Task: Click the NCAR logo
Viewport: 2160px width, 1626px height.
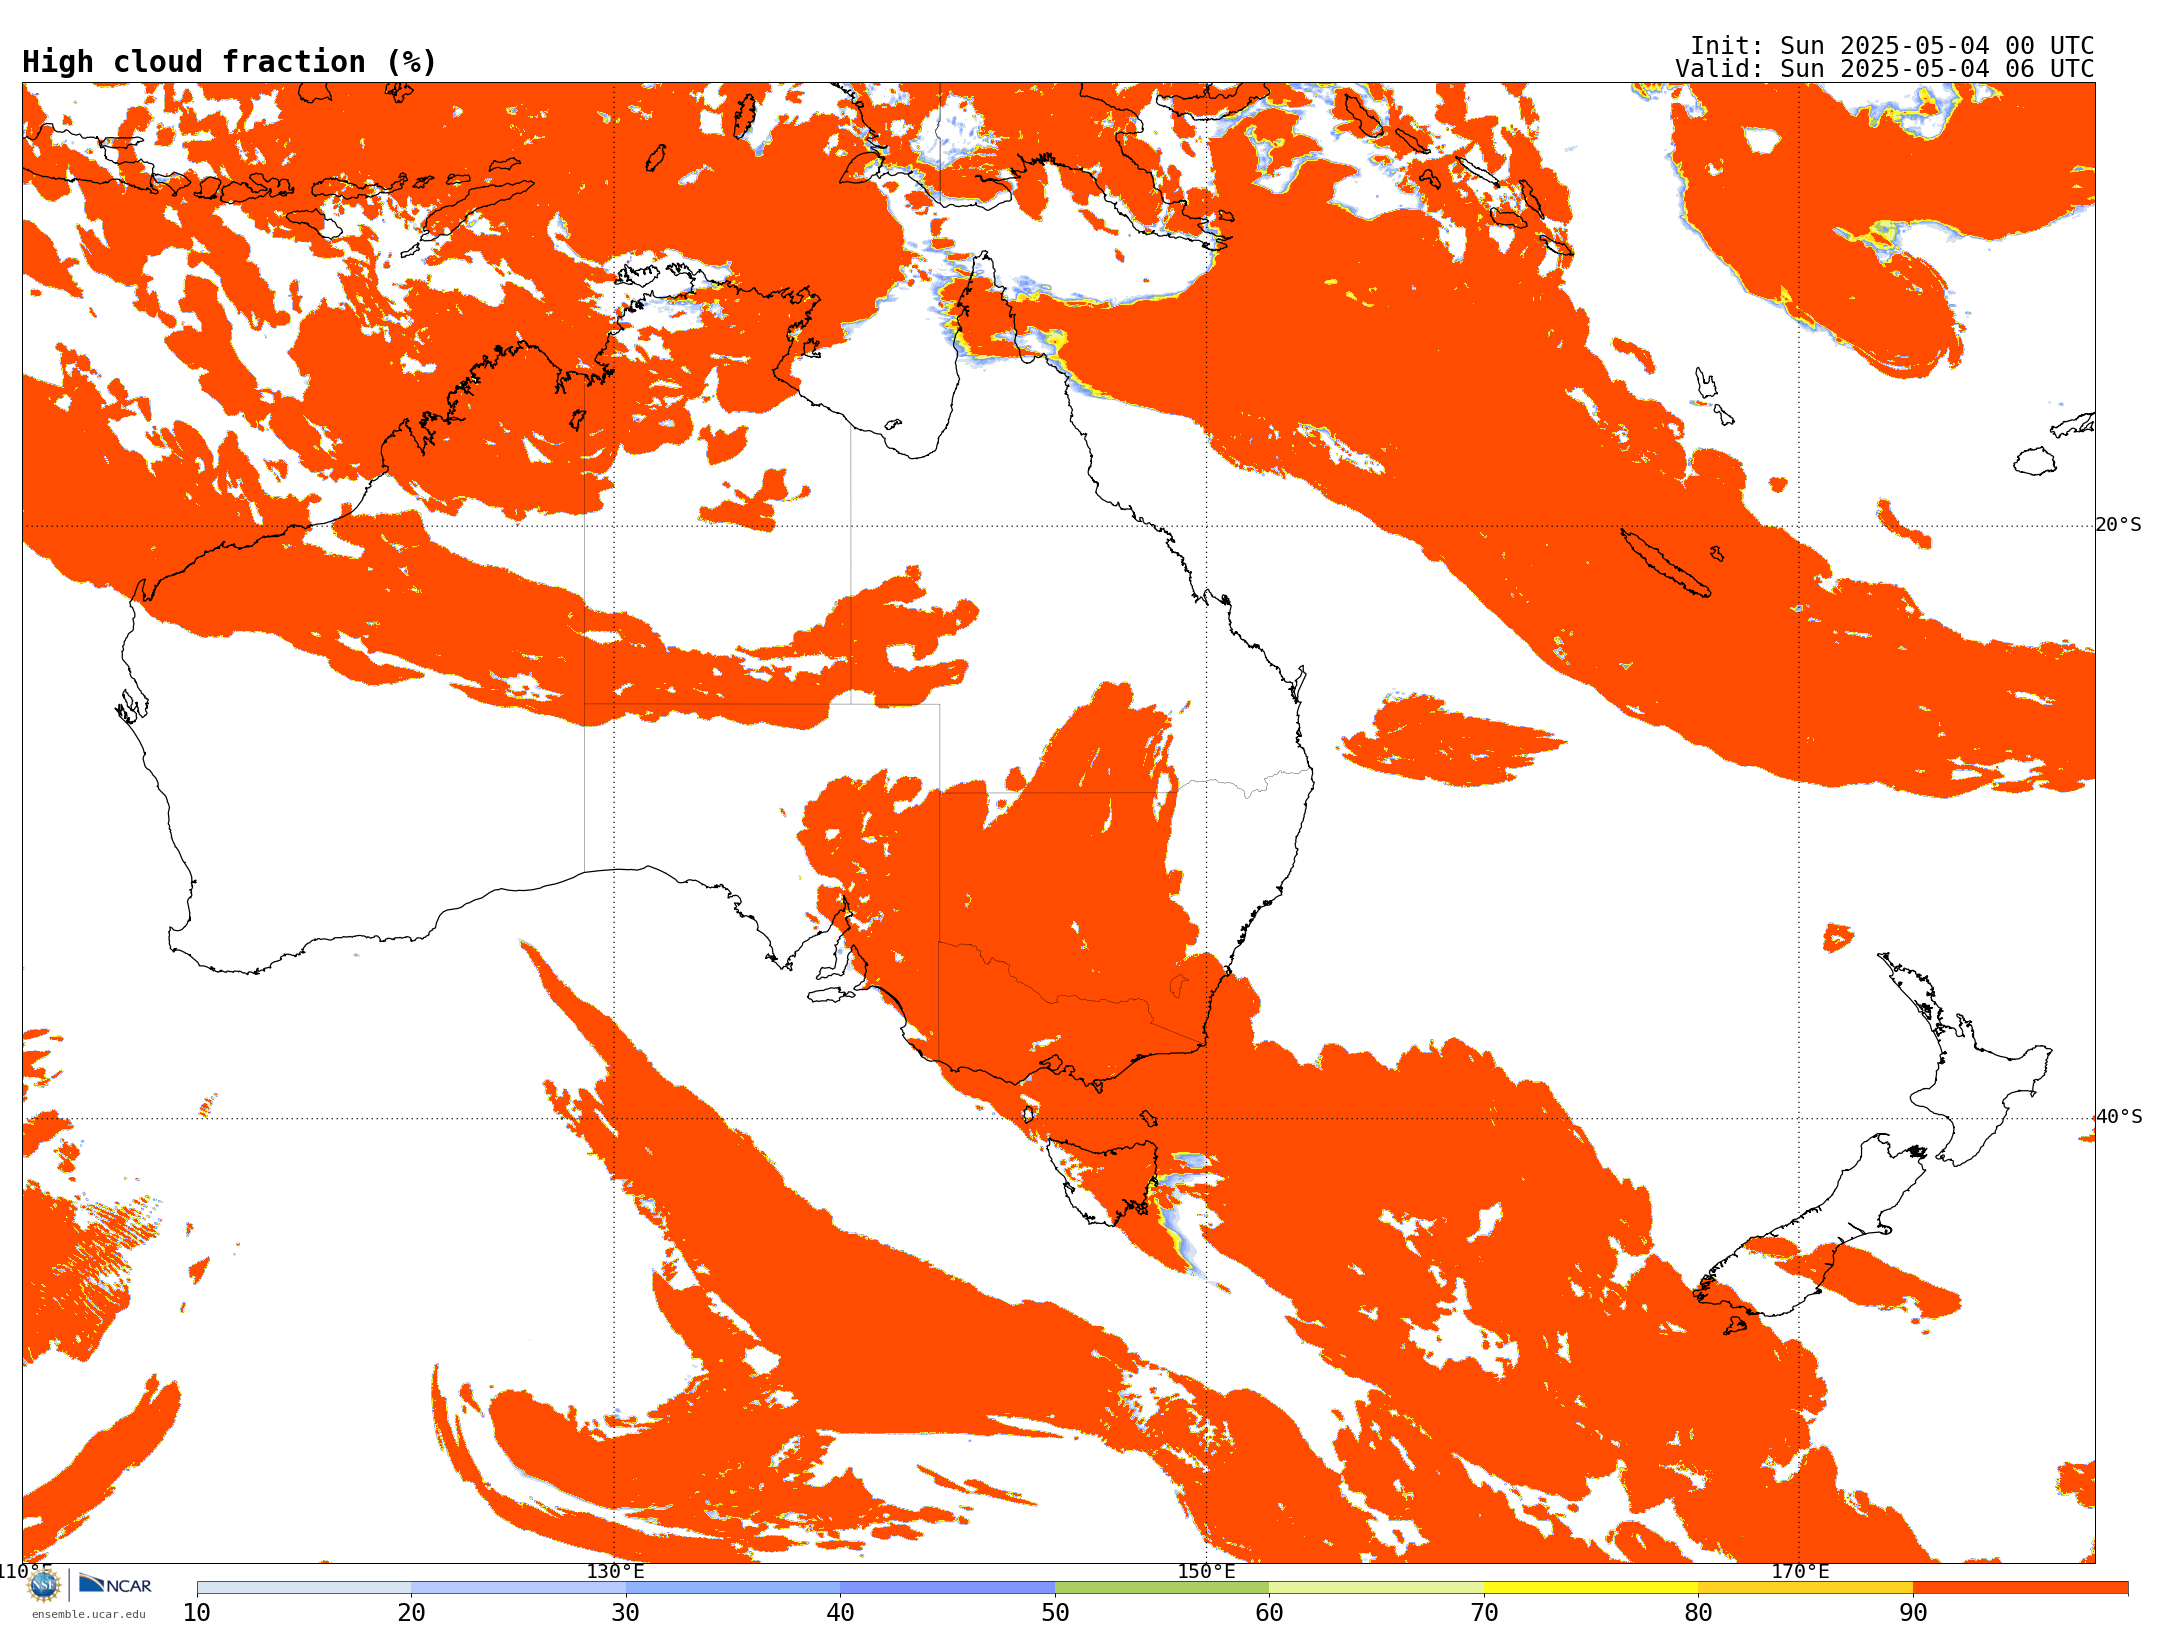Action: click(x=115, y=1585)
